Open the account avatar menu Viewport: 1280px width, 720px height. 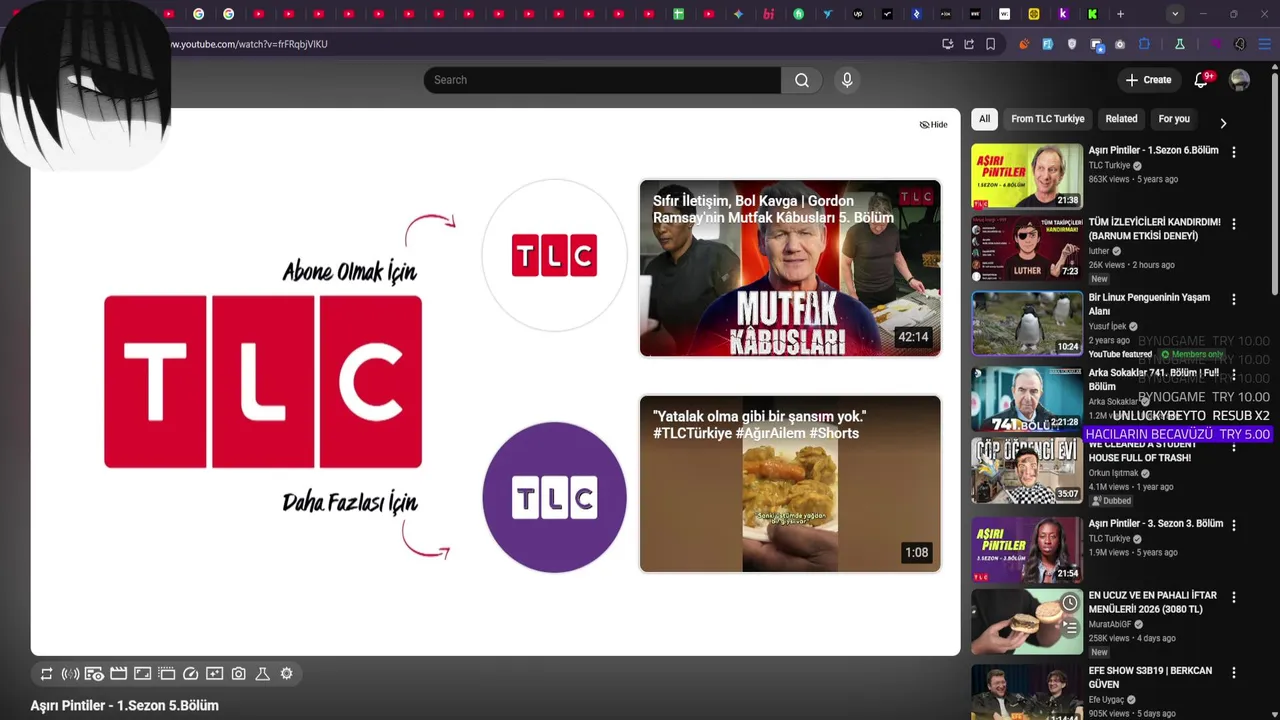(x=1240, y=80)
